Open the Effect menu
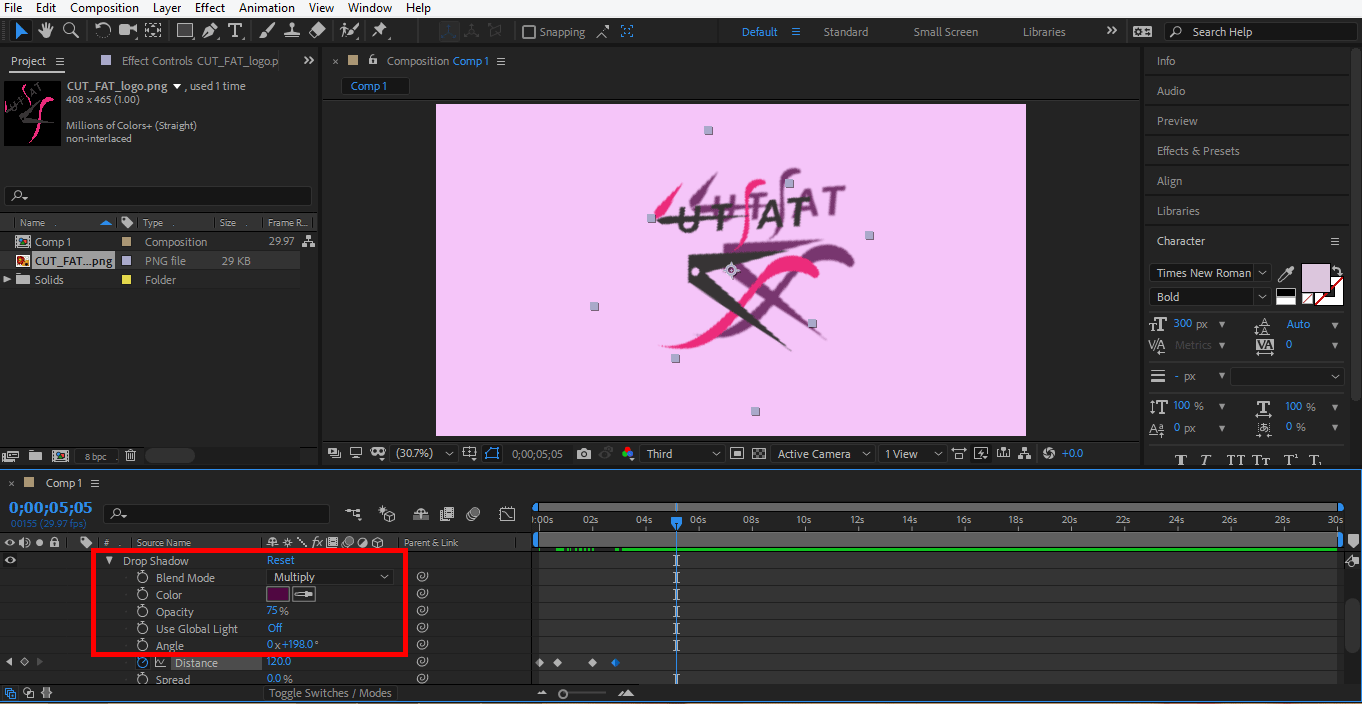 coord(210,8)
